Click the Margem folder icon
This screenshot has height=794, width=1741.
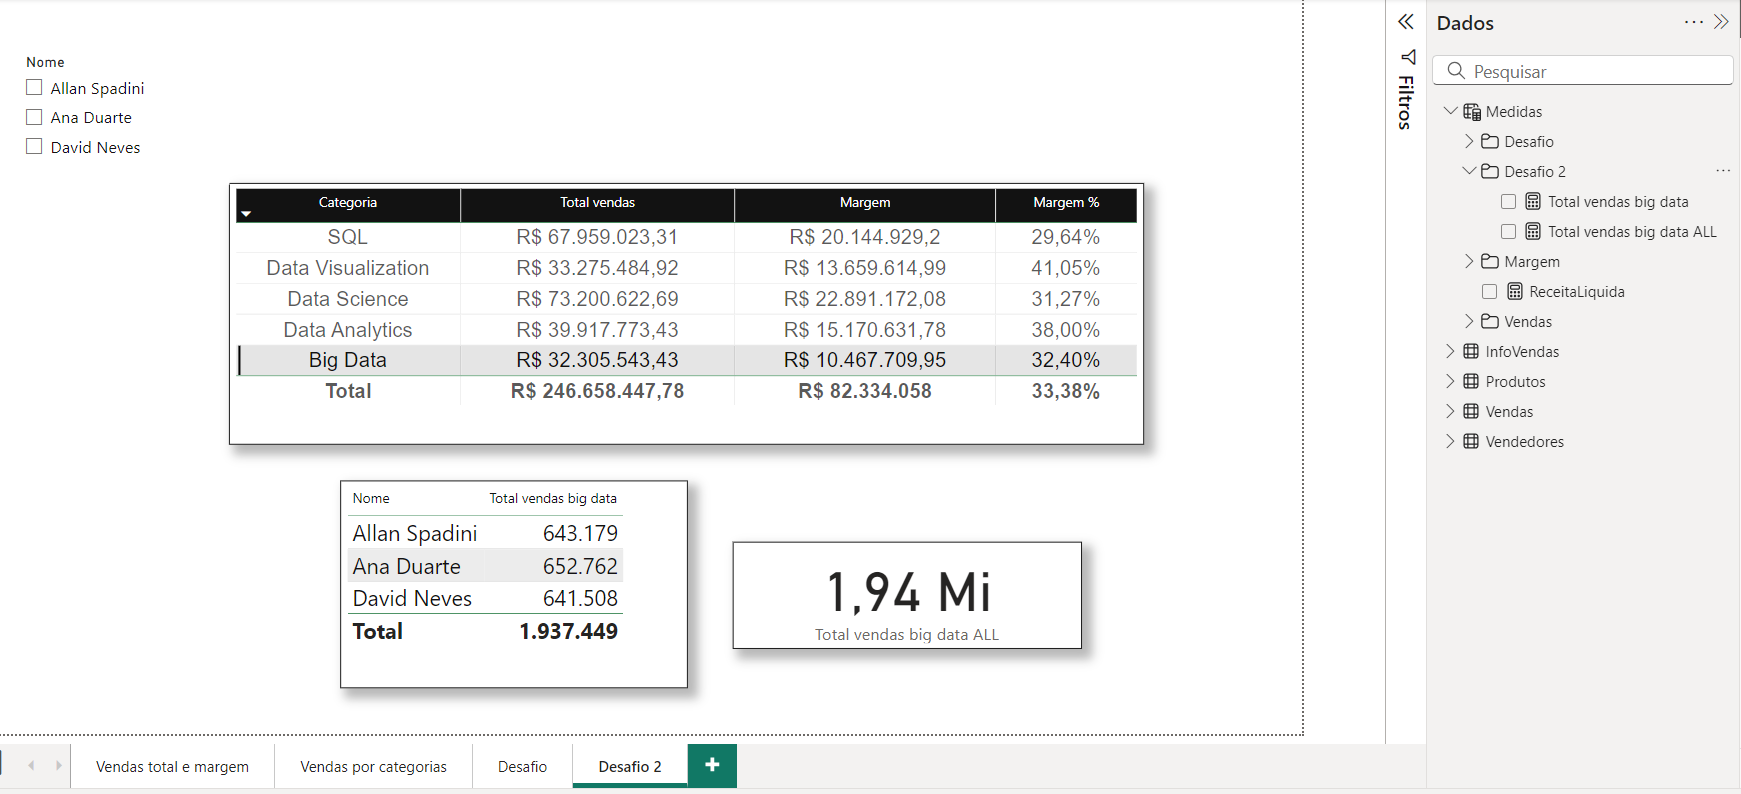point(1490,261)
